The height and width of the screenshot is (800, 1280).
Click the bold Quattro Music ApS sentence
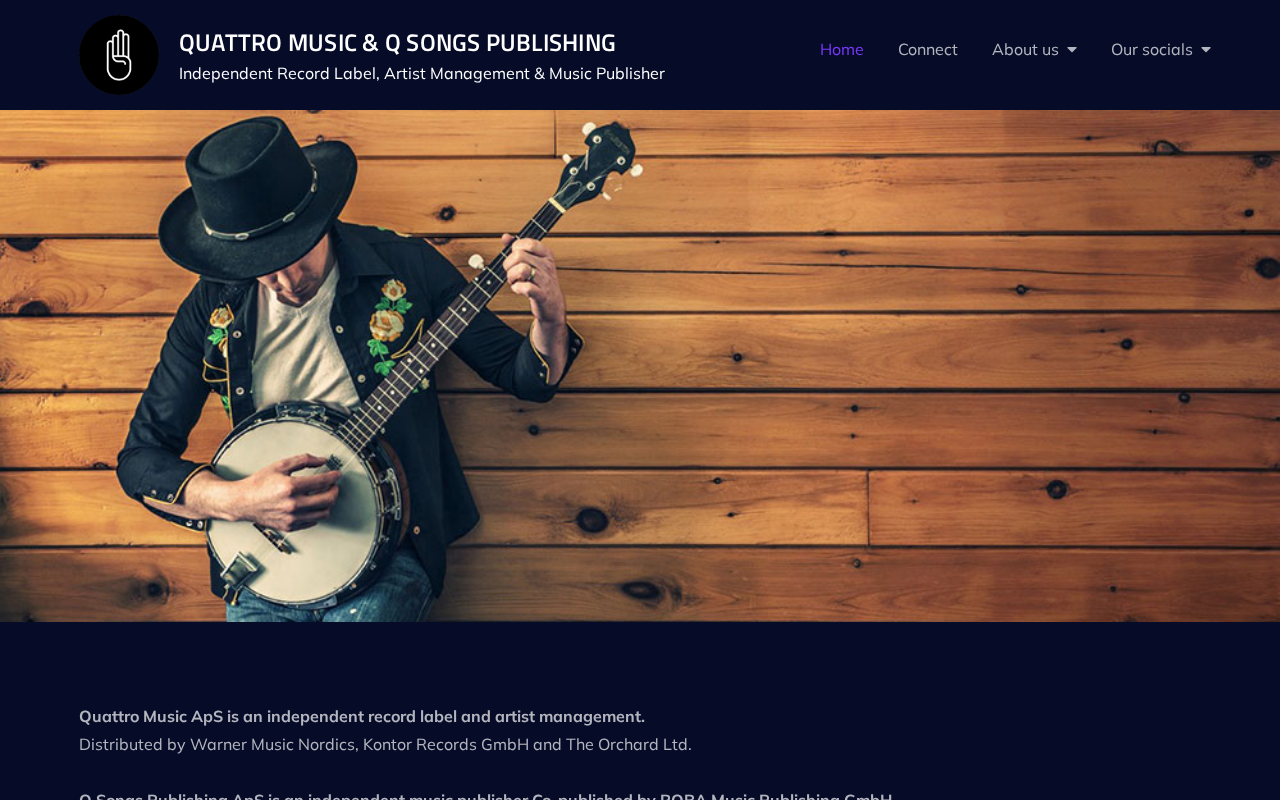point(362,716)
